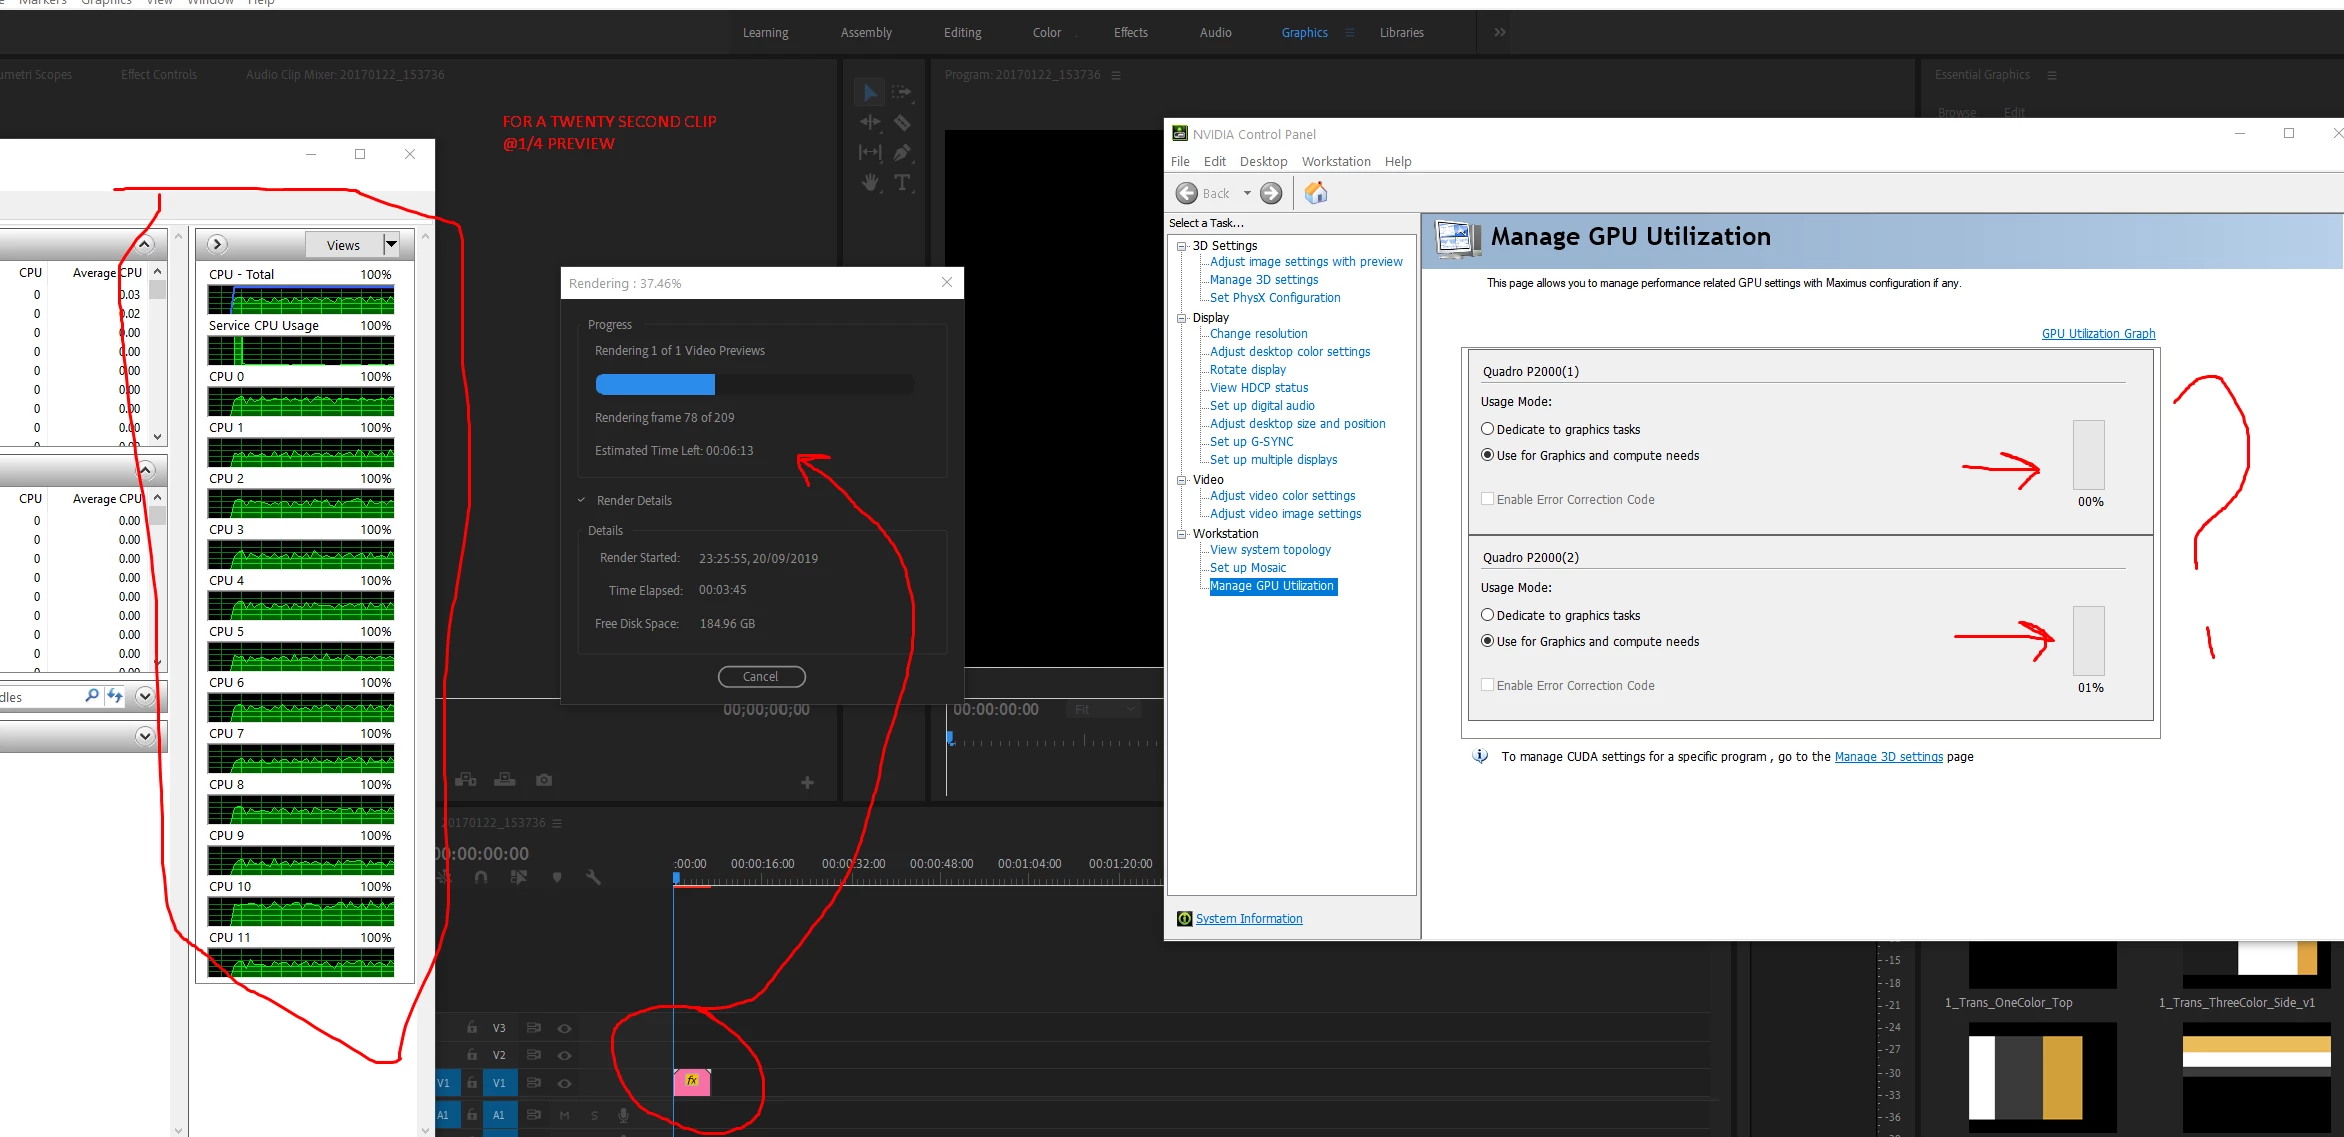Screen dimensions: 2344x1137
Task: Select Dedicate to graphics tasks for P2000(1)
Action: 1488,429
